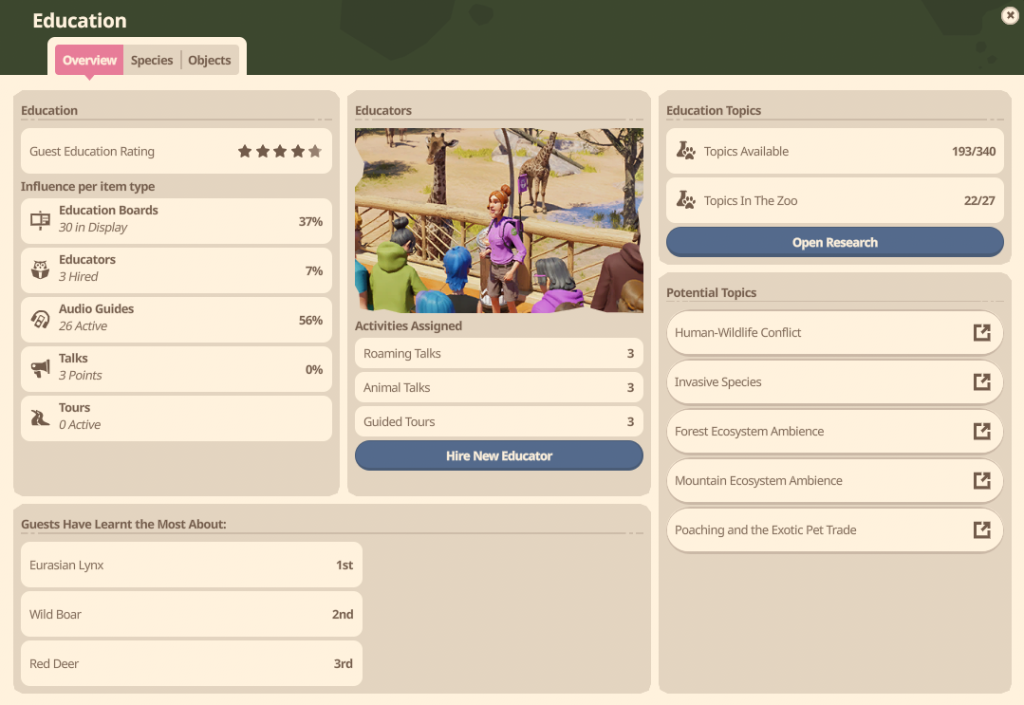The width and height of the screenshot is (1024, 705).
Task: Click the Audio Guides headphone icon
Action: coord(40,319)
